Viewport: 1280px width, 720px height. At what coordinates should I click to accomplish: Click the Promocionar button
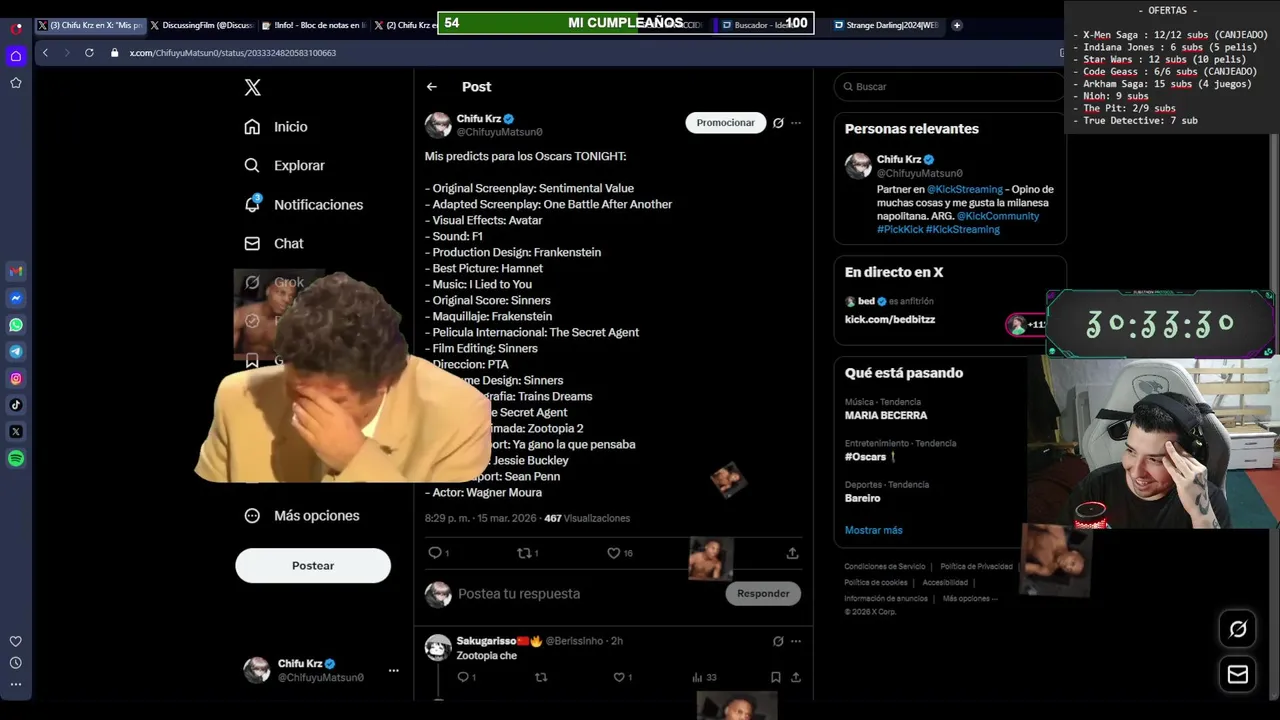tap(726, 123)
